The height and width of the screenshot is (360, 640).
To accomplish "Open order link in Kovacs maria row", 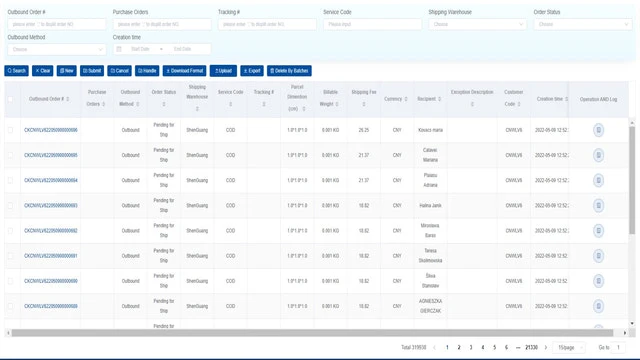I will tap(51, 130).
